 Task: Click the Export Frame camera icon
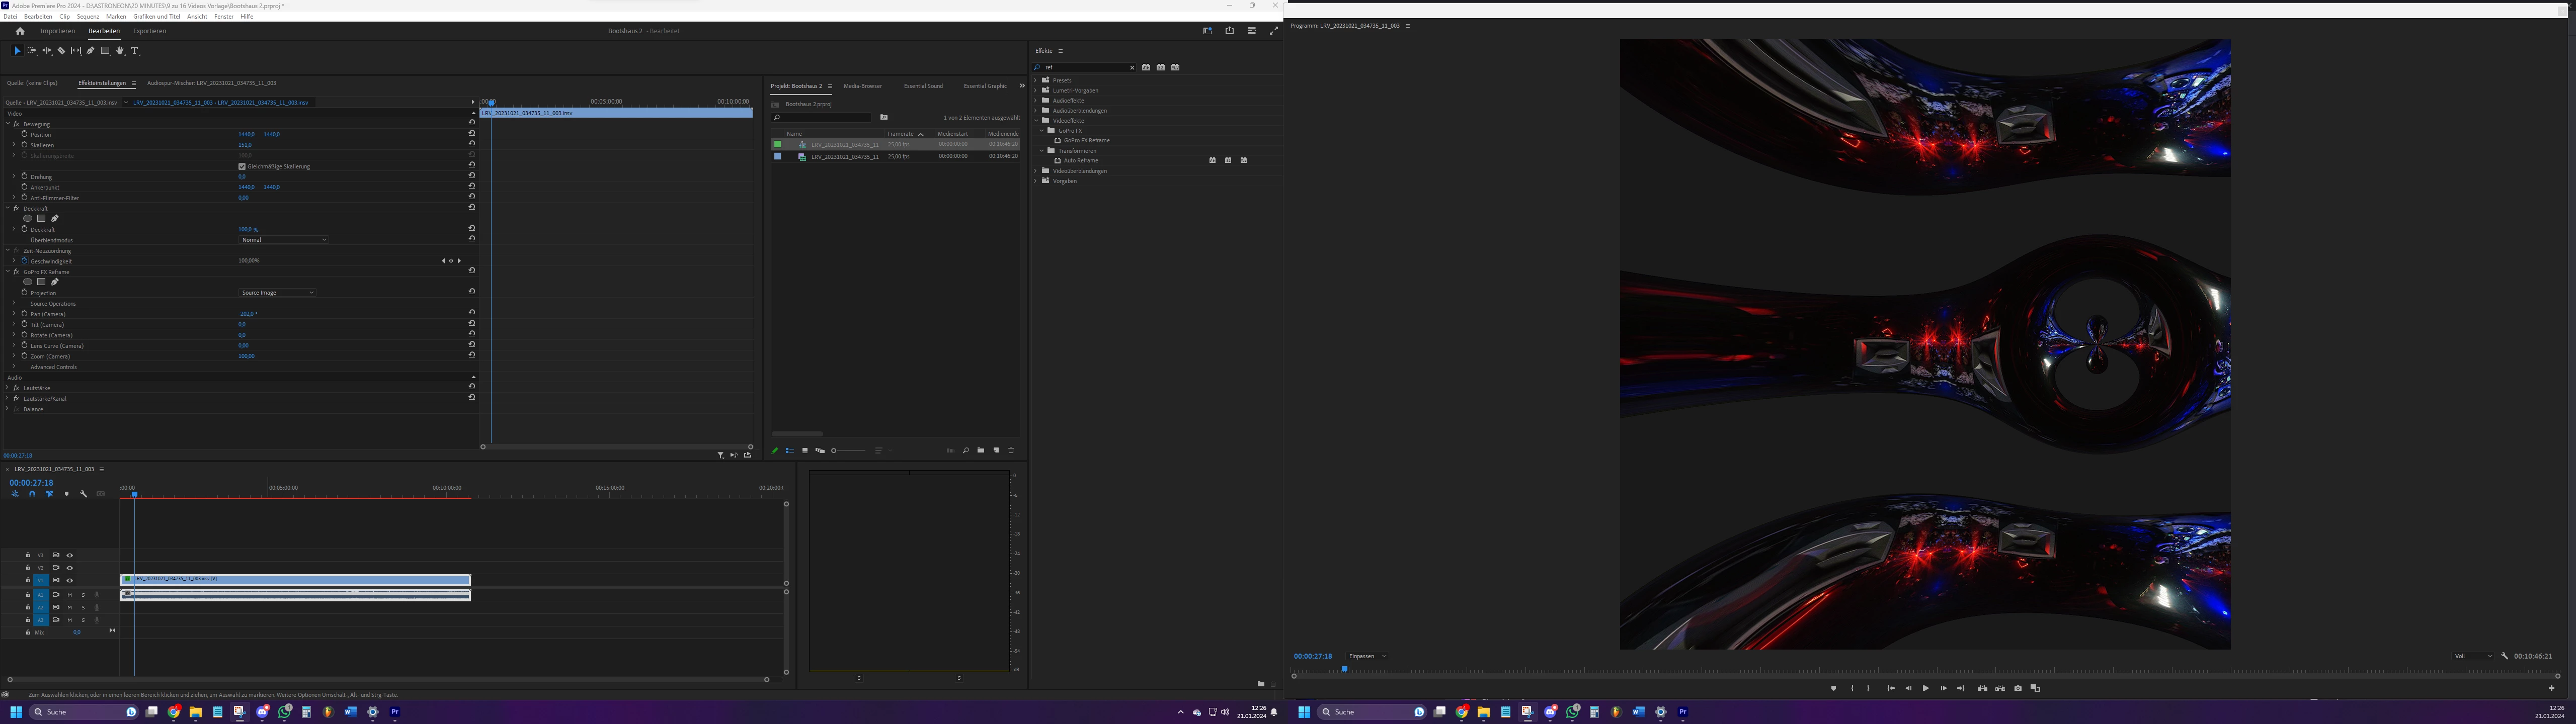click(x=2017, y=688)
